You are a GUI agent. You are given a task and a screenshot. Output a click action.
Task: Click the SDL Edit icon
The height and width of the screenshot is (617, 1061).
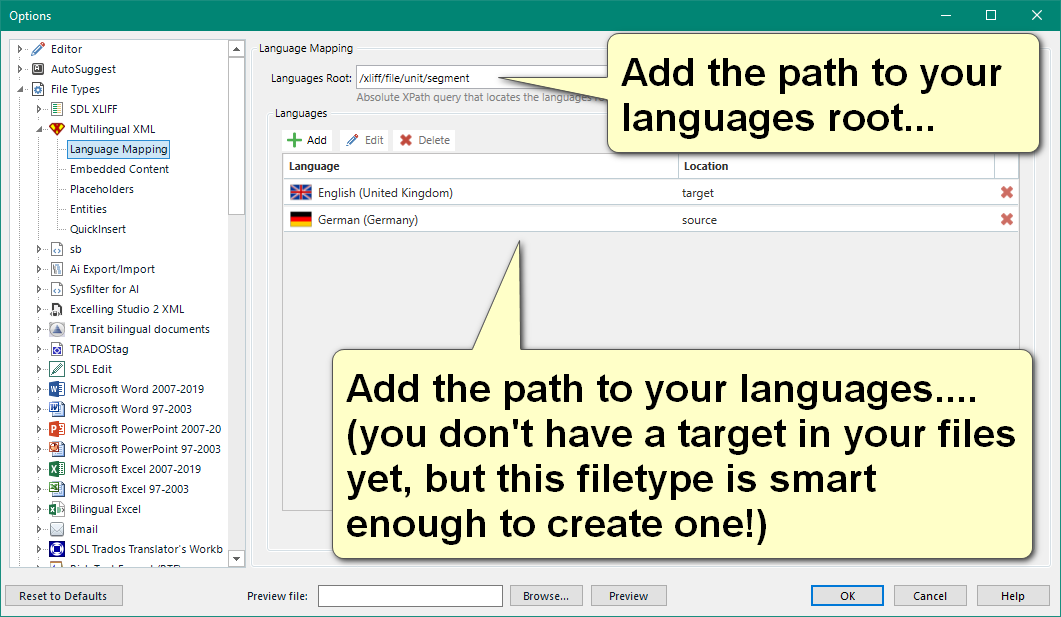tap(58, 369)
